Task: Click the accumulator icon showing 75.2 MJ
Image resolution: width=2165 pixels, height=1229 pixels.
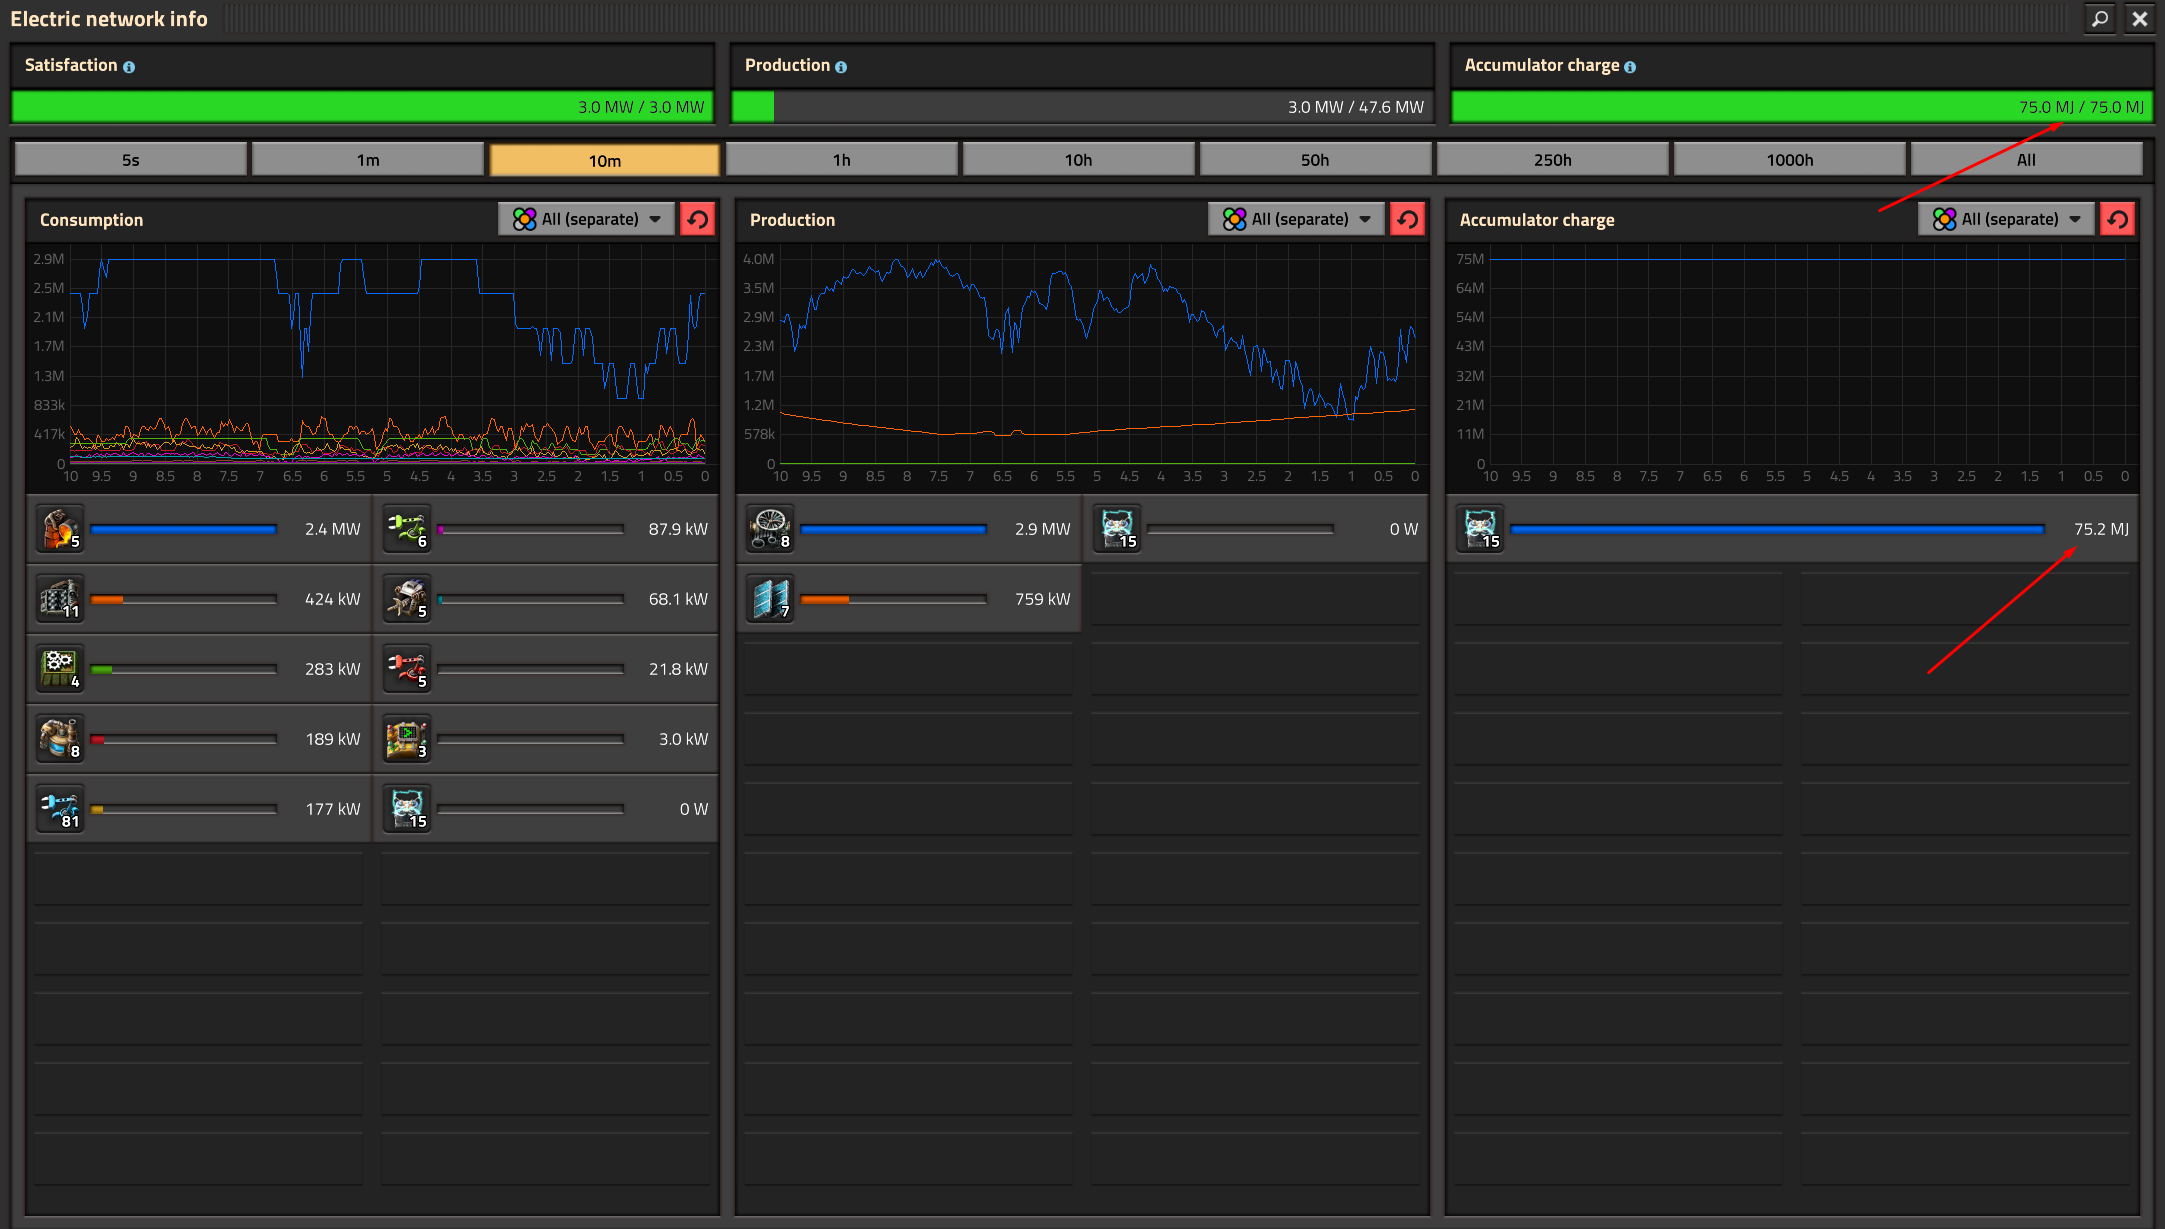Action: point(1480,529)
